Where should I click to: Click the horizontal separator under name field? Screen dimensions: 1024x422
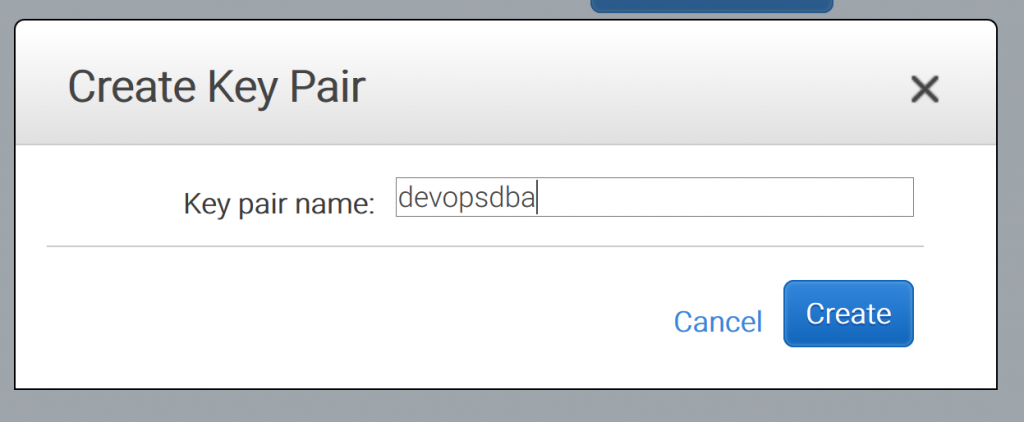point(485,246)
